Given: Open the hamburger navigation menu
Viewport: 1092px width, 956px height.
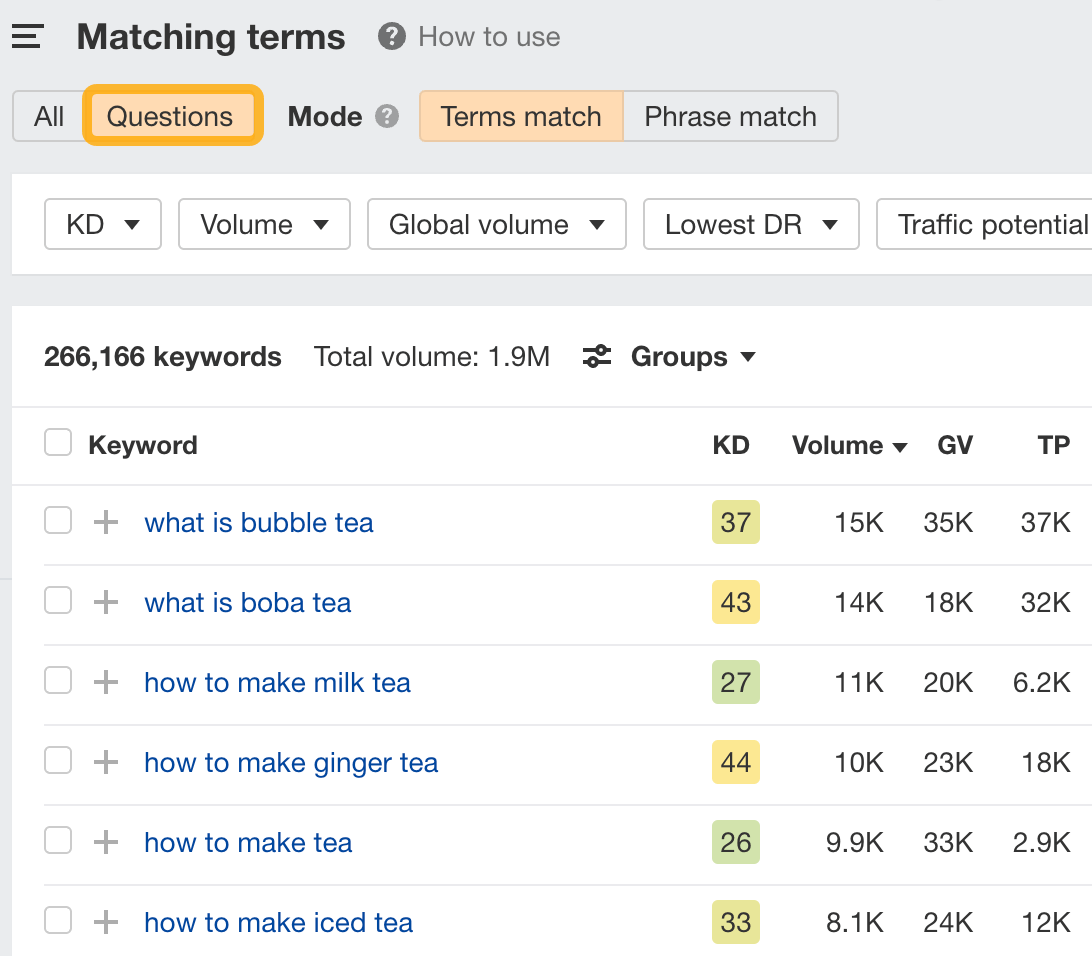Looking at the screenshot, I should tap(26, 36).
